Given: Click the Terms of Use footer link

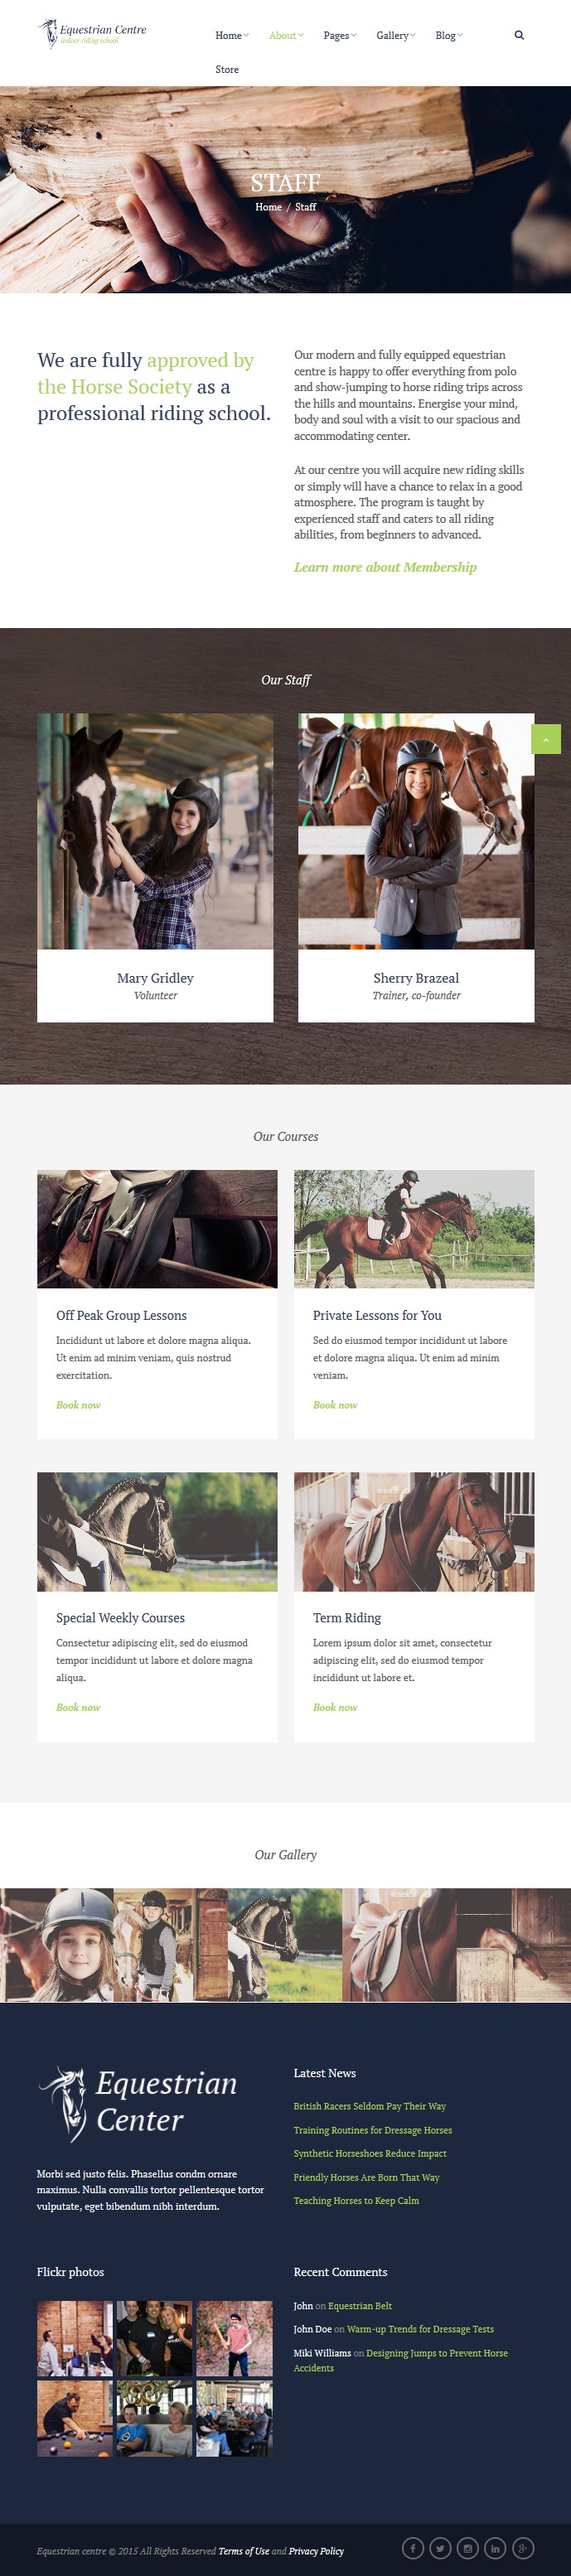Looking at the screenshot, I should pos(244,2551).
